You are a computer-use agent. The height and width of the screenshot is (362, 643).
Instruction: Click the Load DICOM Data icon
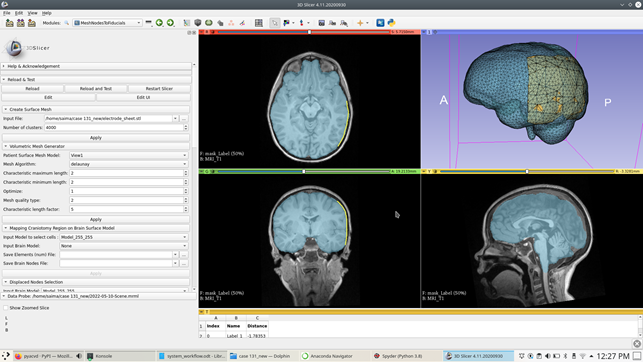point(21,23)
